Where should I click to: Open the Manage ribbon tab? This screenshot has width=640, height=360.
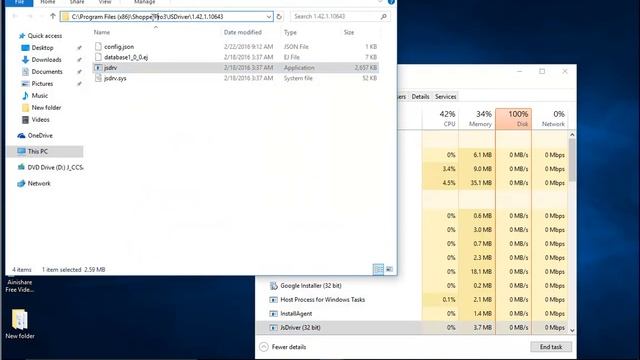click(x=144, y=2)
